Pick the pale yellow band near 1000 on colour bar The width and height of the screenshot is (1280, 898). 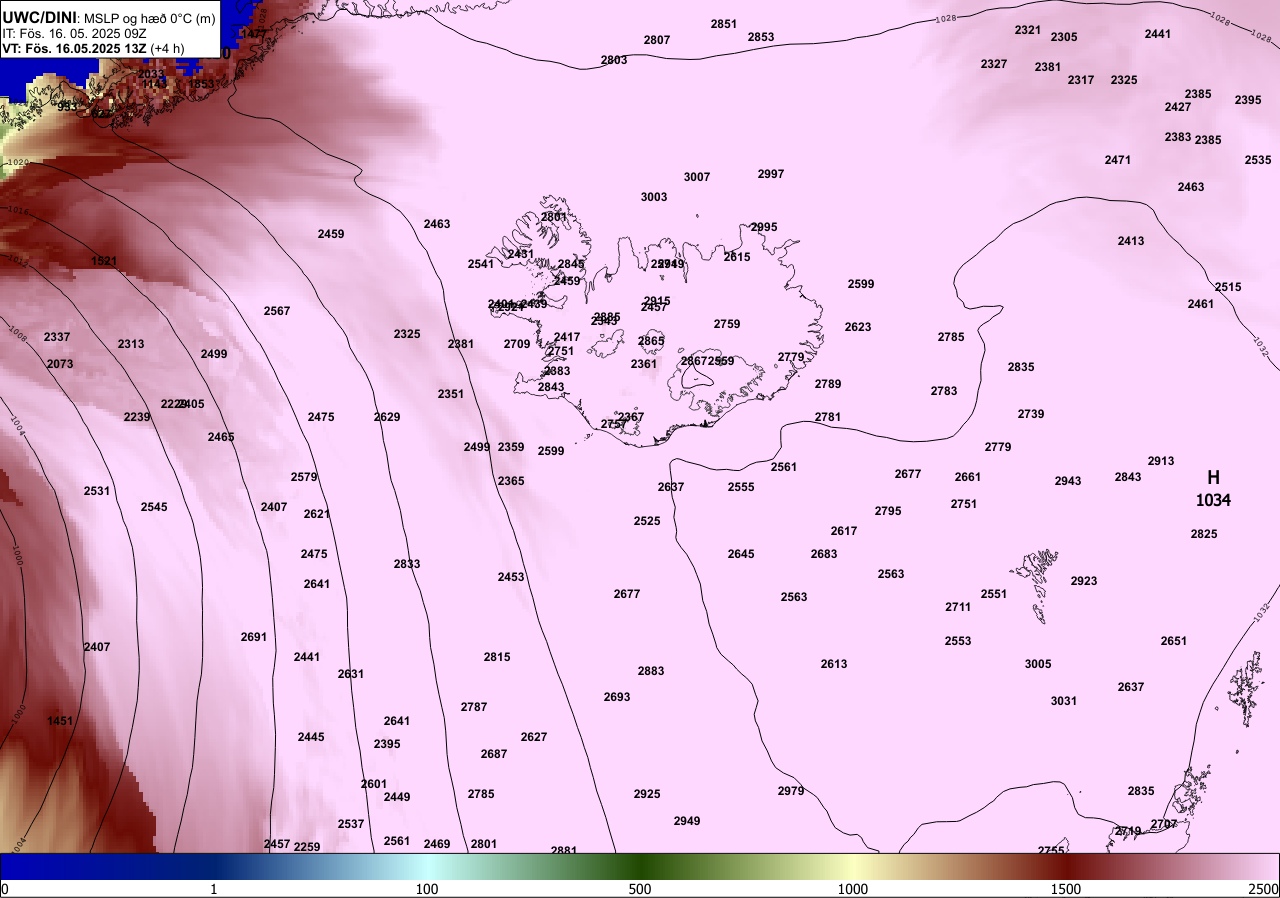pyautogui.click(x=852, y=866)
